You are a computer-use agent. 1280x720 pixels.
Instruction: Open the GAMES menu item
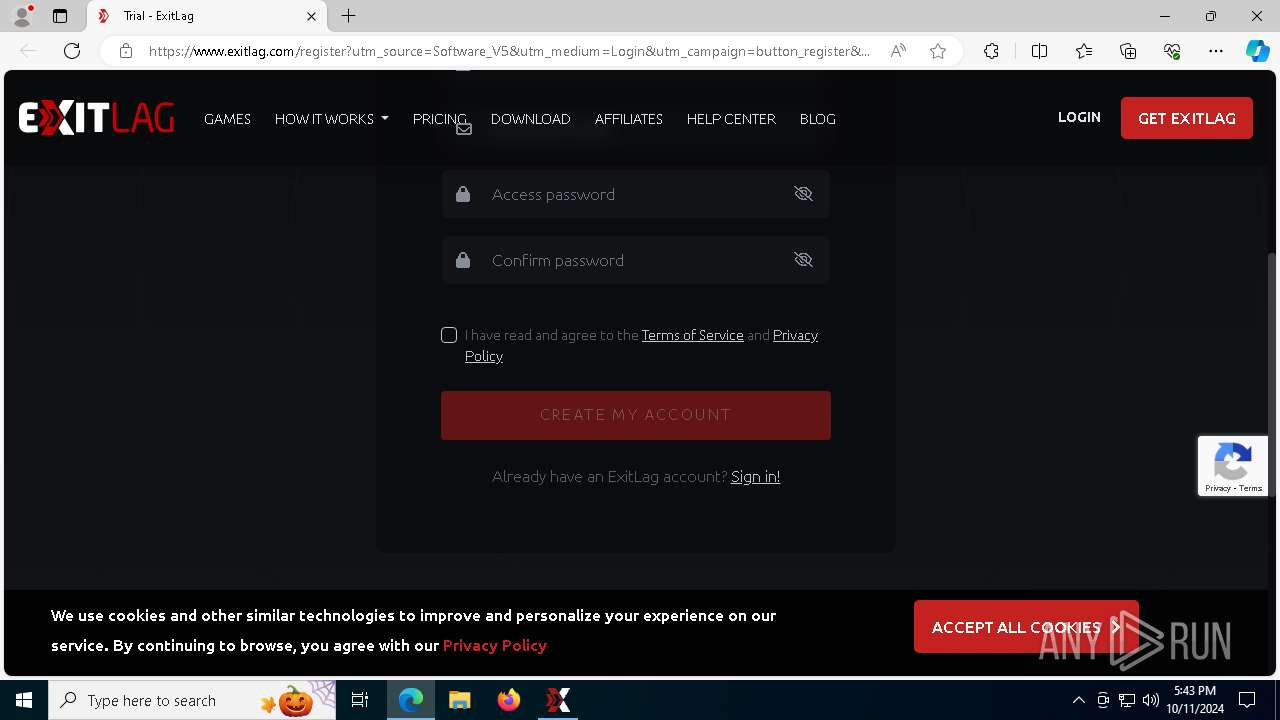(227, 118)
